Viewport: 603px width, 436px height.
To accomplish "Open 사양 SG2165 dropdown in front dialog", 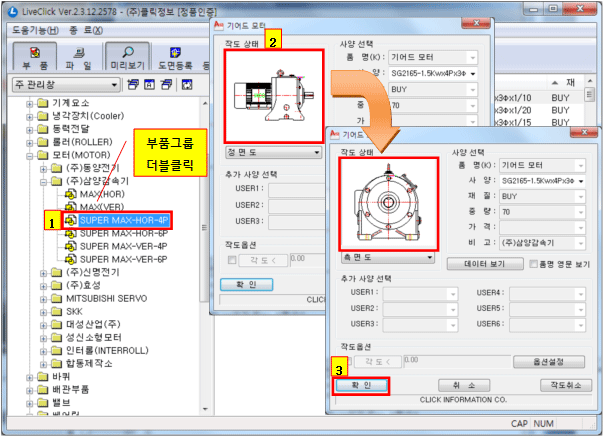I will pyautogui.click(x=542, y=181).
